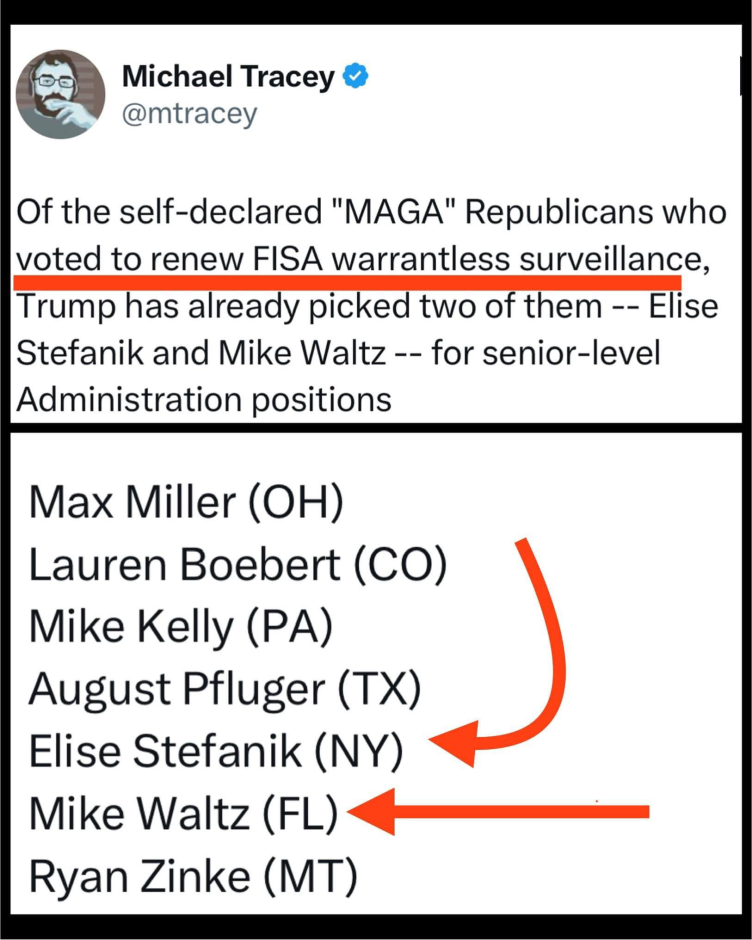Click the curved red arrow's arrowhead

pyautogui.click(x=452, y=747)
